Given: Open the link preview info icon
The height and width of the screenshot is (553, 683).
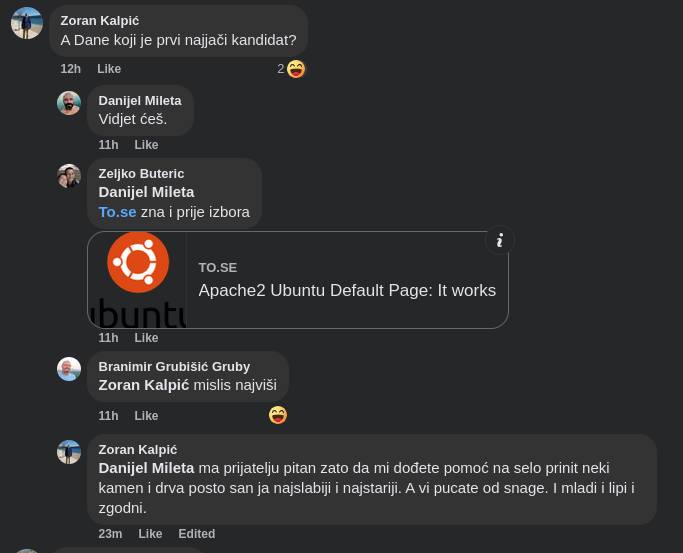Looking at the screenshot, I should point(500,240).
